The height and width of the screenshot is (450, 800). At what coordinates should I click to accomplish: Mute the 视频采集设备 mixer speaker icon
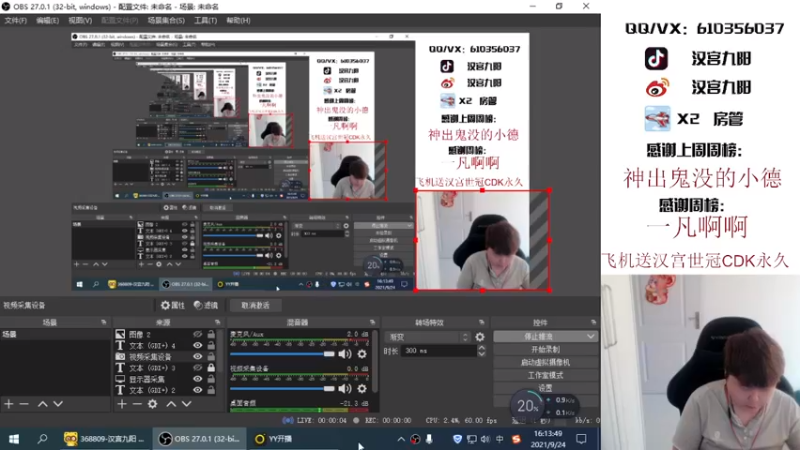pos(345,389)
